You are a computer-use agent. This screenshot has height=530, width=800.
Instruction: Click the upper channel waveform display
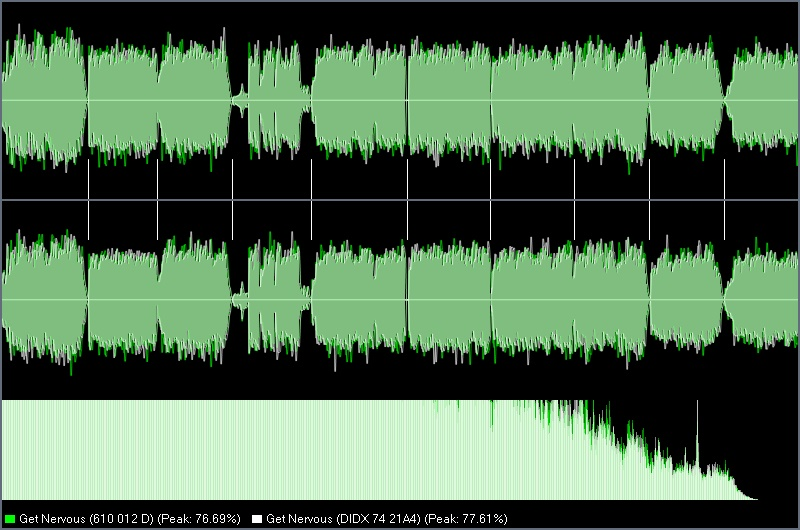coord(400,100)
